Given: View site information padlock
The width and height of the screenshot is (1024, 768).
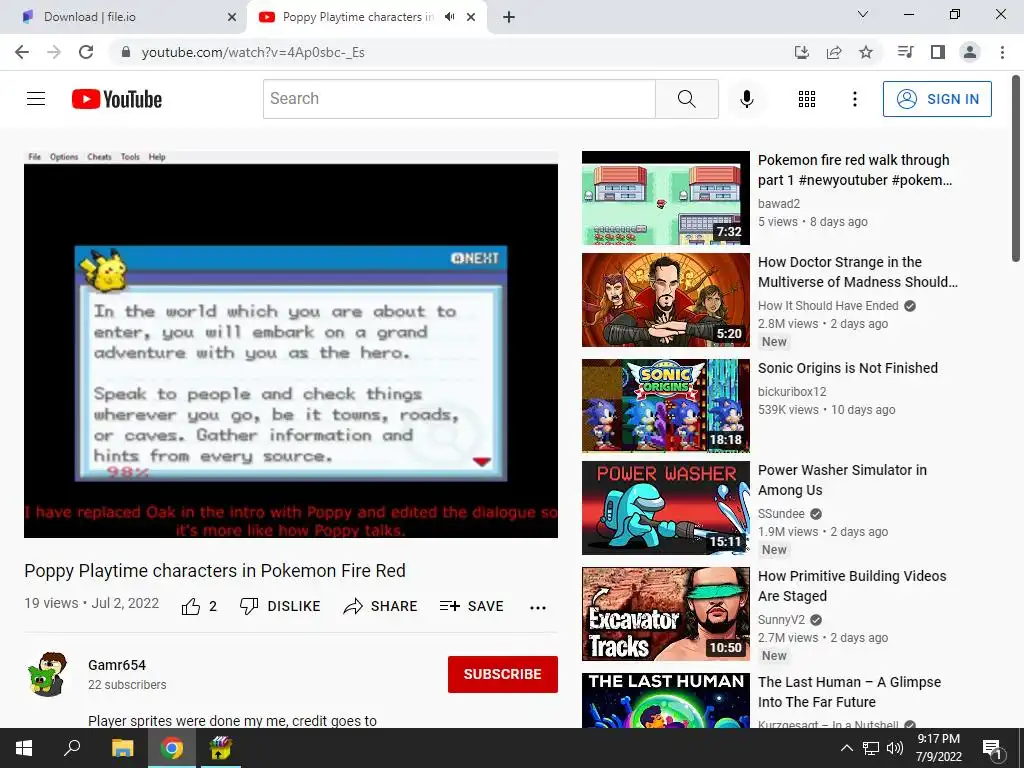Looking at the screenshot, I should click(126, 52).
